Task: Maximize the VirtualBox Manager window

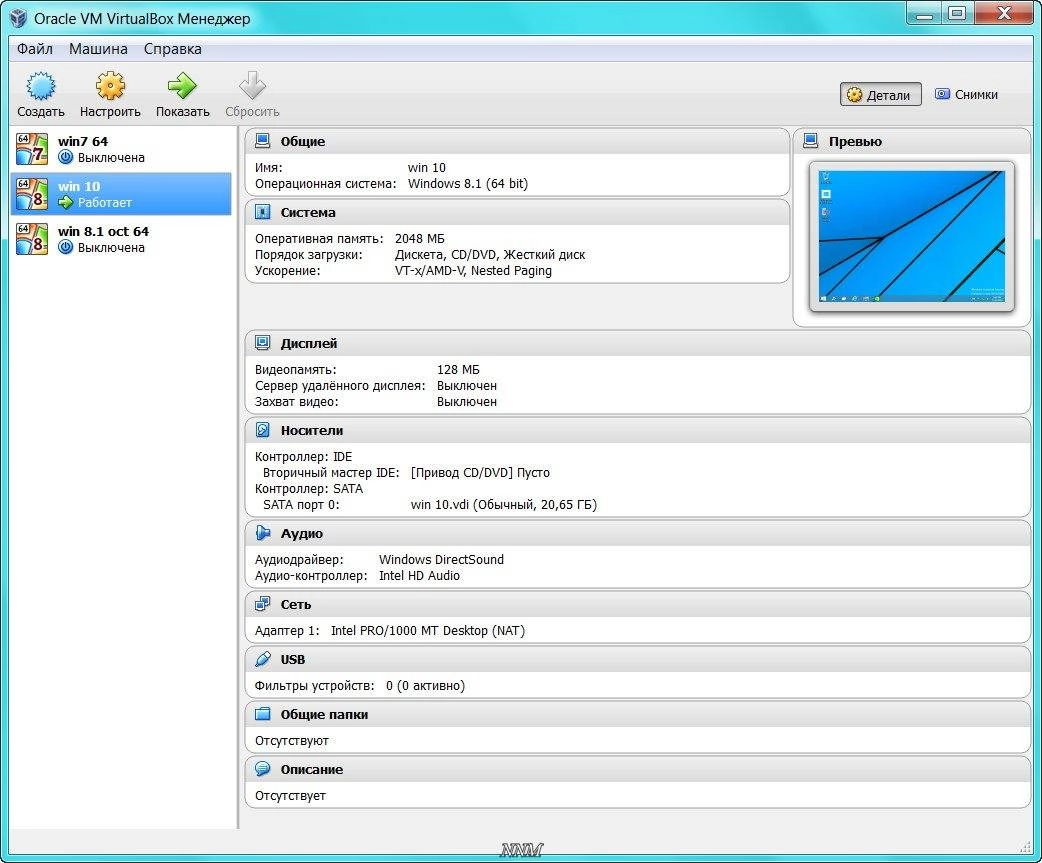Action: coord(958,13)
